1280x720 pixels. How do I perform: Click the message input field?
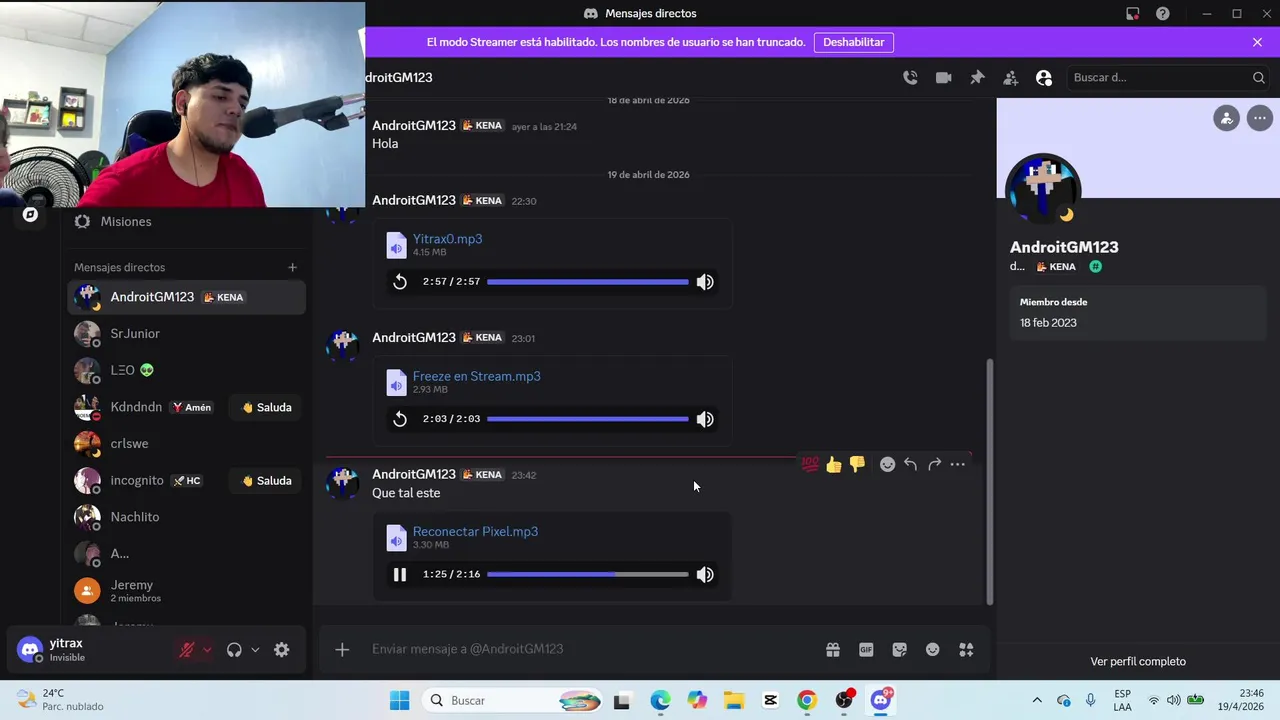[x=590, y=649]
